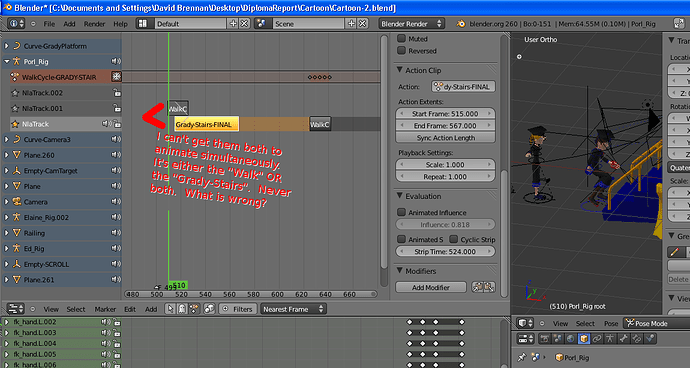Click the Action field dy-Stairs-FINAL
The width and height of the screenshot is (690, 368).
pos(463,87)
